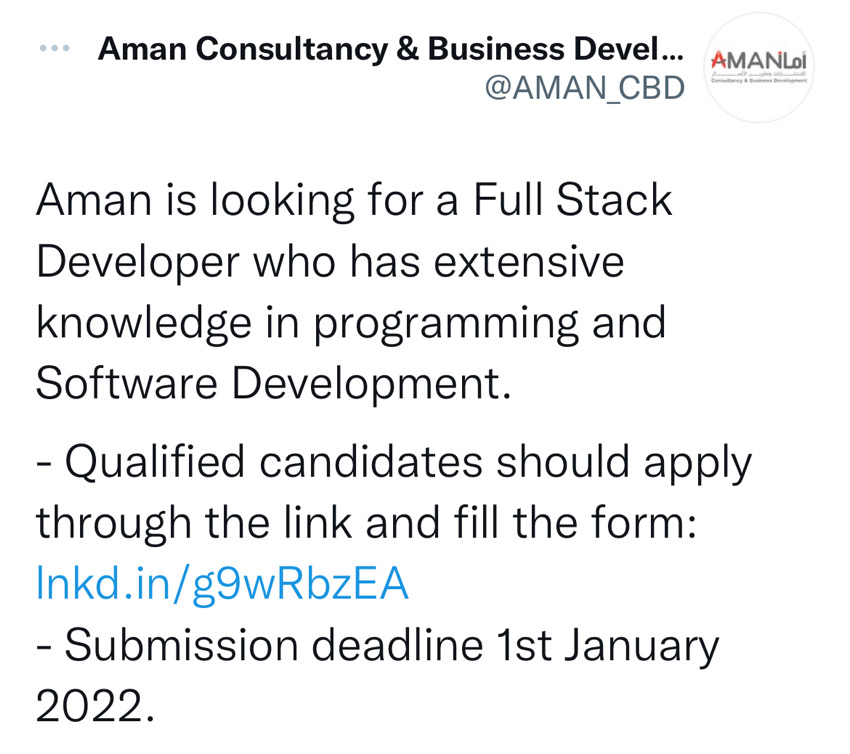Click the 'through the link and fill the form:' line
Viewport: 850px width, 754px height.
coord(366,523)
